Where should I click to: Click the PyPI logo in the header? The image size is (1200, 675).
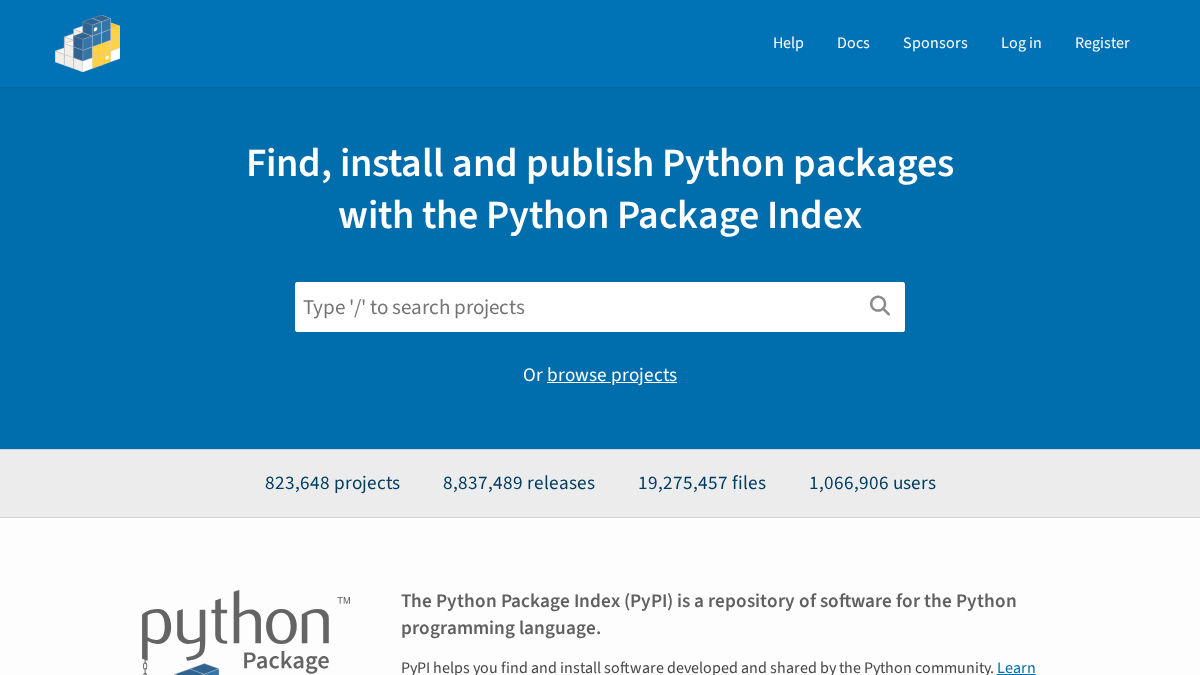[x=88, y=43]
